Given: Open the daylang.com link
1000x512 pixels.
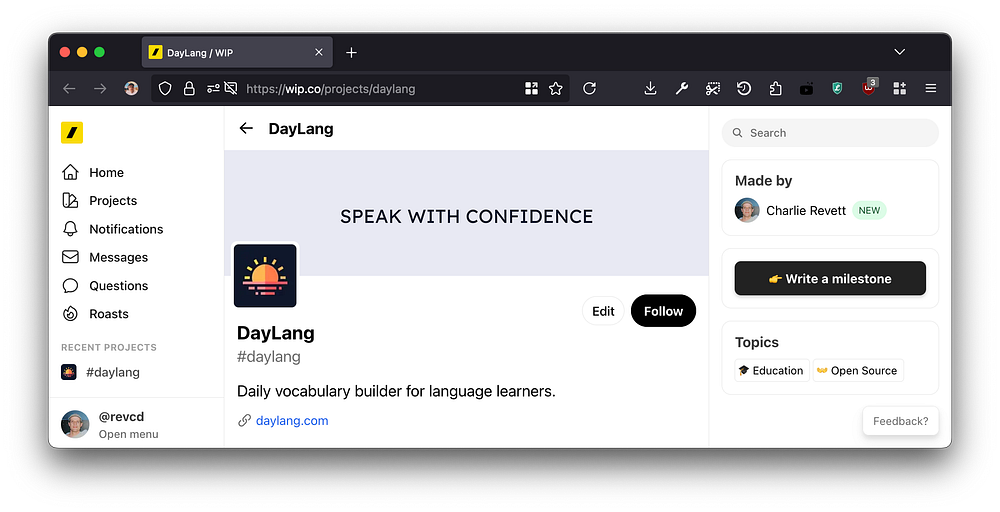Looking at the screenshot, I should (x=292, y=420).
